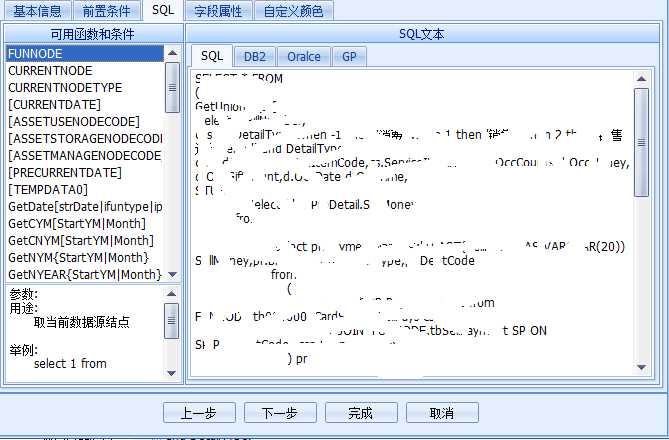Click the 取当前数据源结点 description text
This screenshot has height=440, width=669.
tap(81, 322)
